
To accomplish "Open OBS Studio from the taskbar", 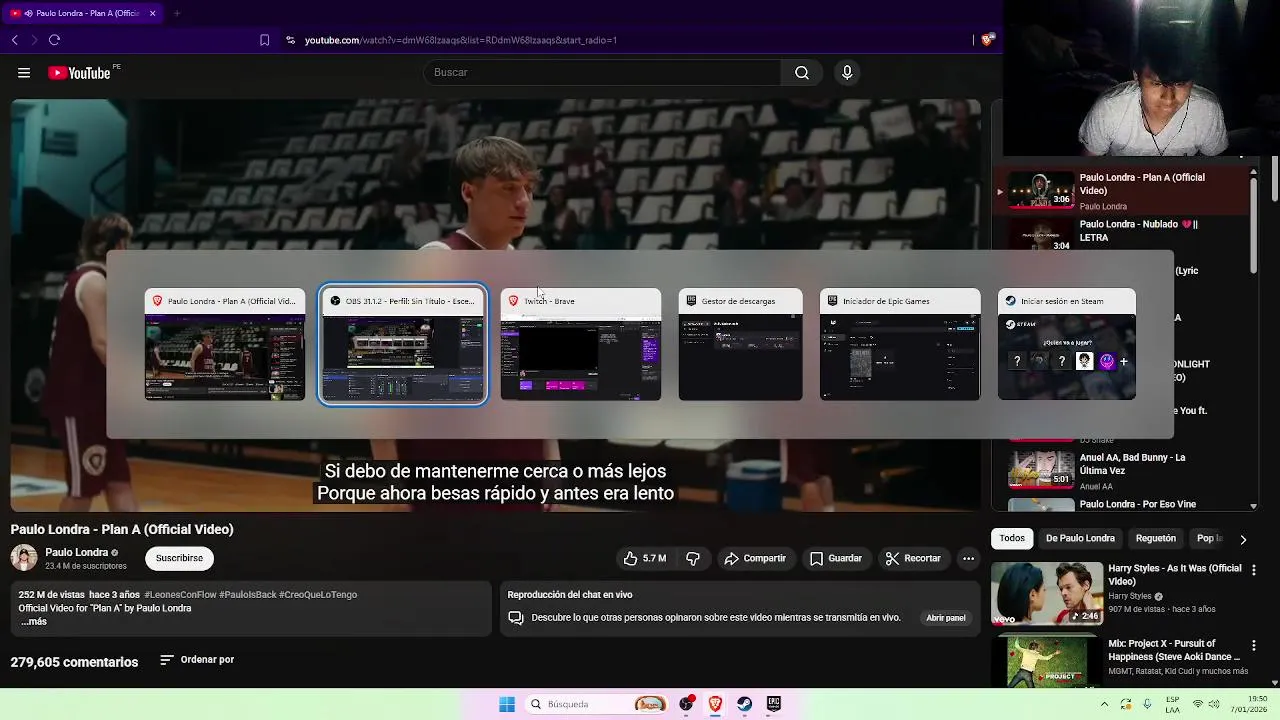I will pyautogui.click(x=686, y=704).
